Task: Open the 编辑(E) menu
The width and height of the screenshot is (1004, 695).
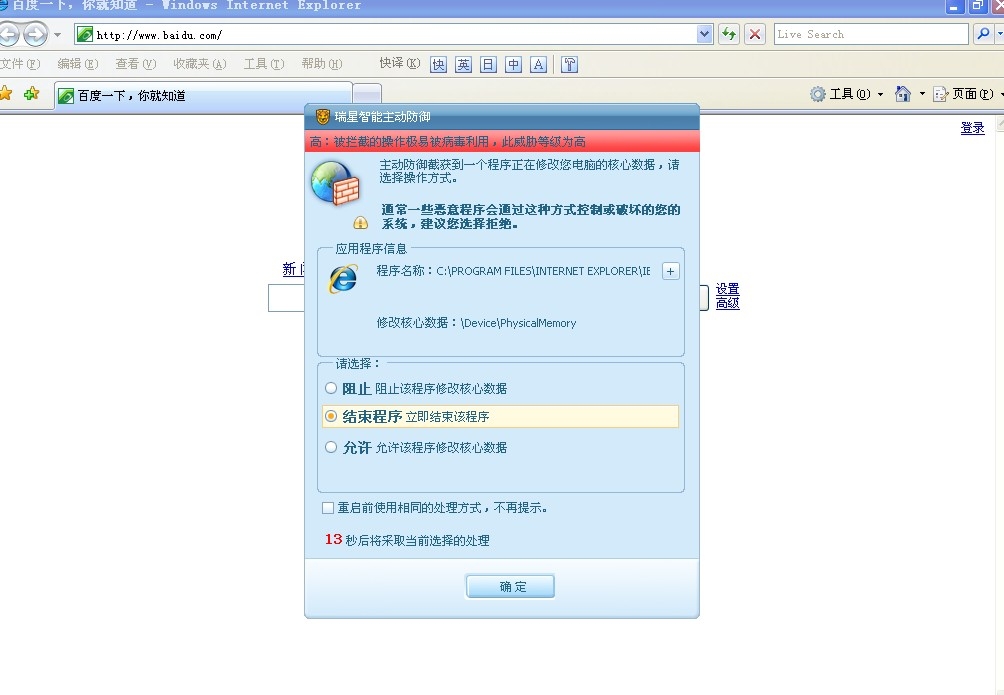Action: (x=77, y=63)
